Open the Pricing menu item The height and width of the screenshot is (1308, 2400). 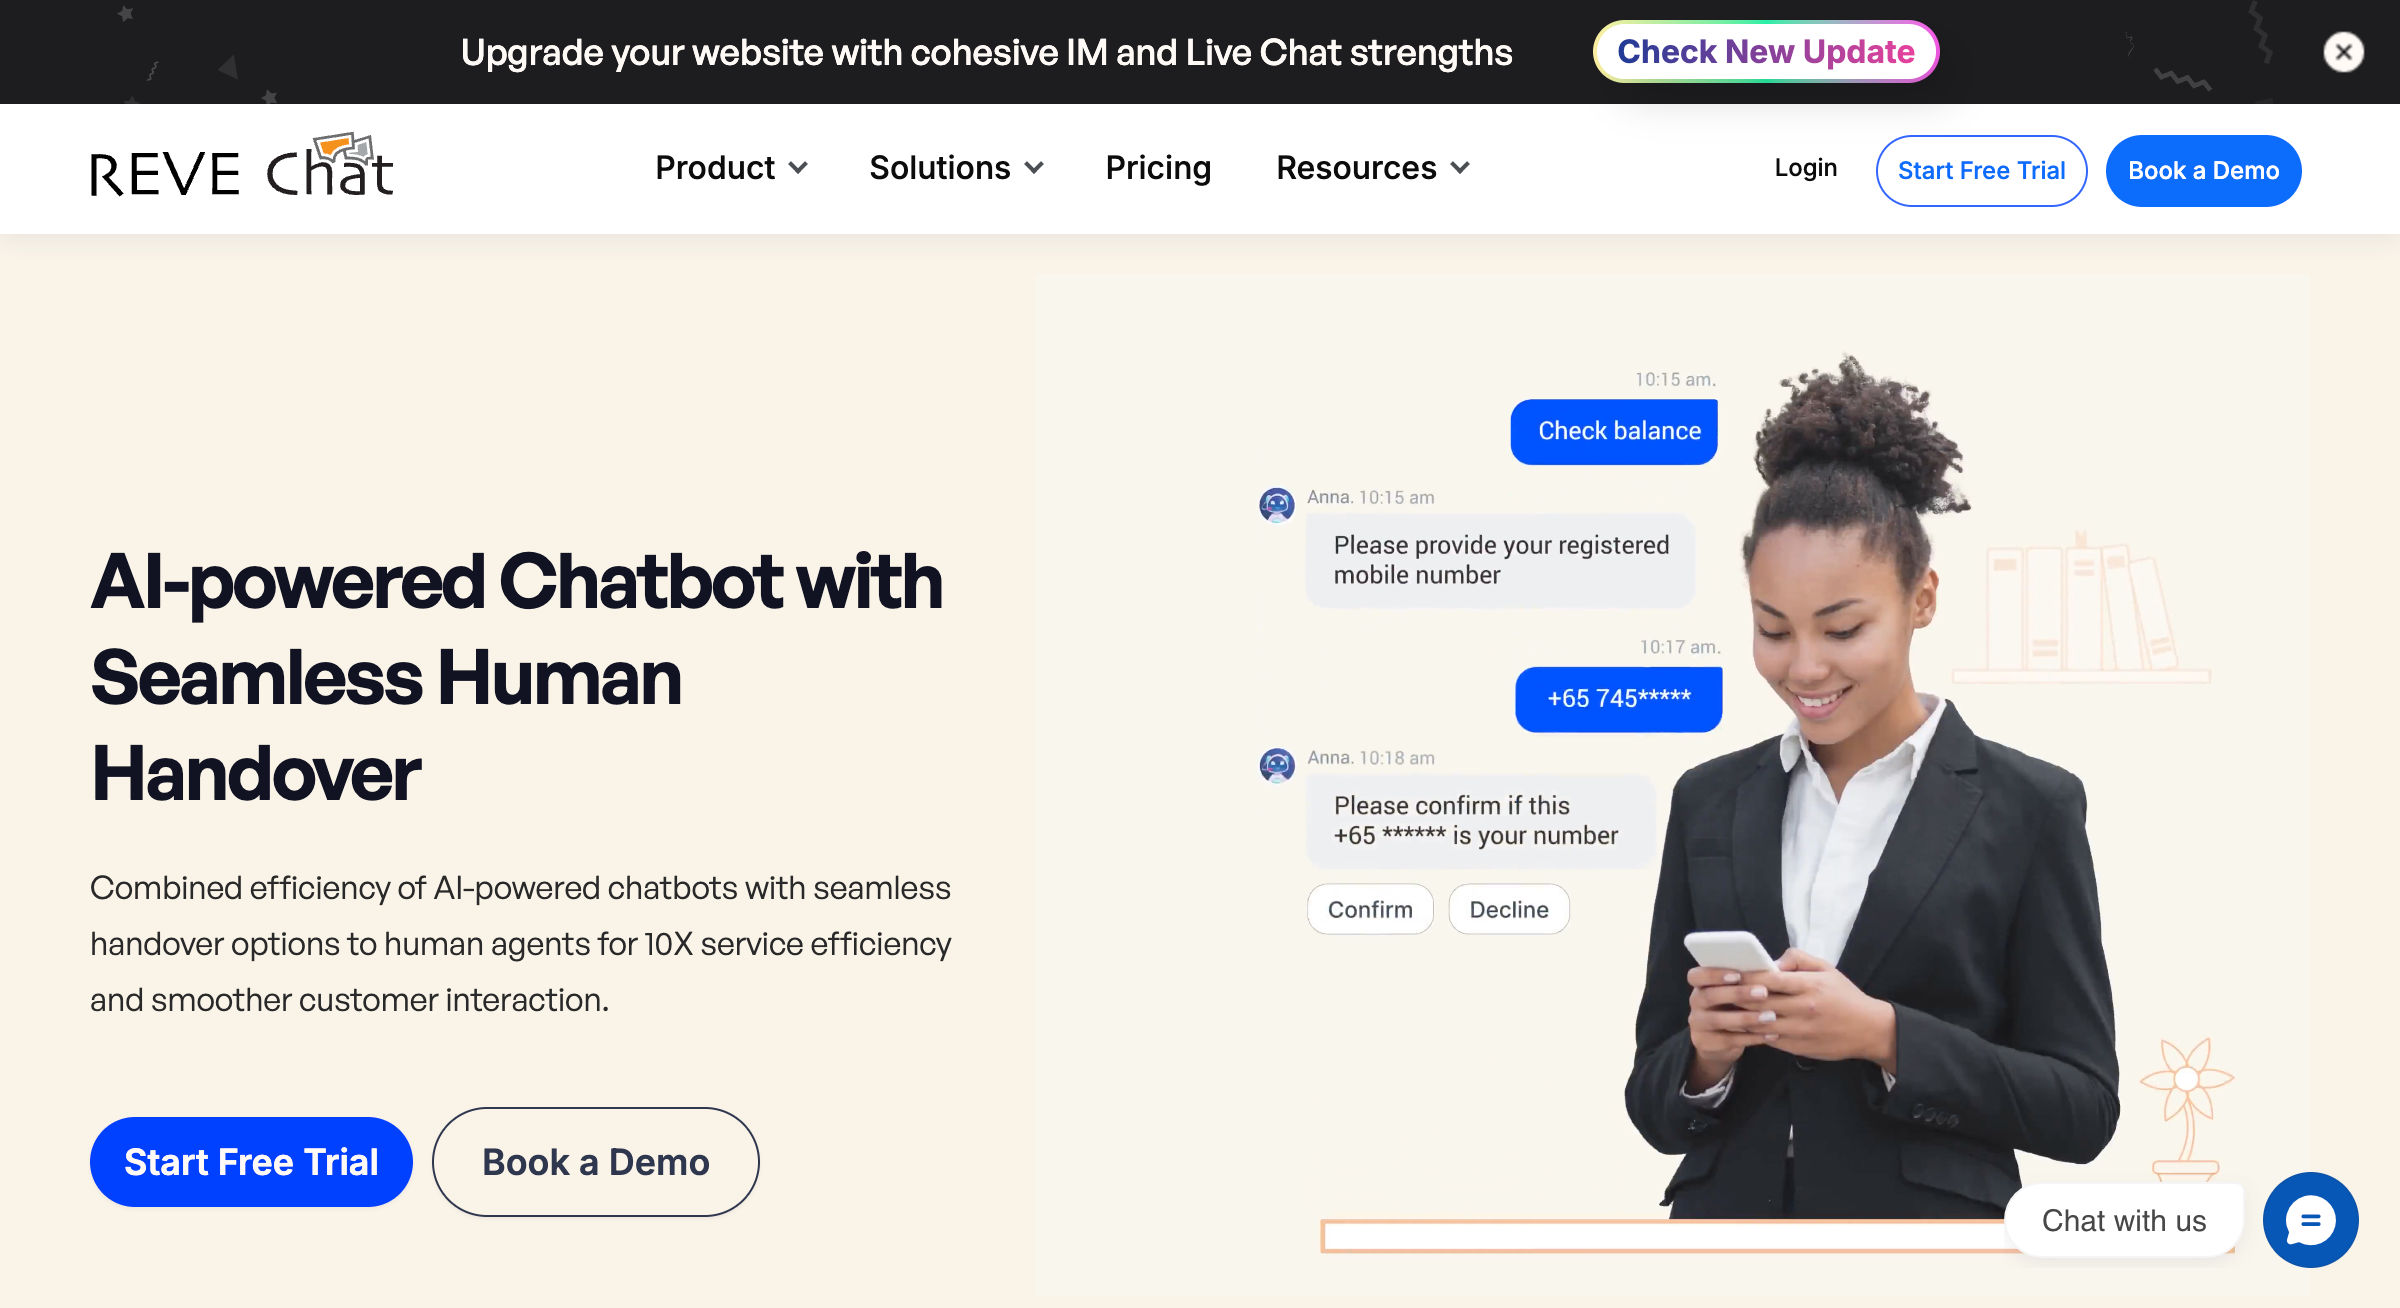pos(1158,168)
